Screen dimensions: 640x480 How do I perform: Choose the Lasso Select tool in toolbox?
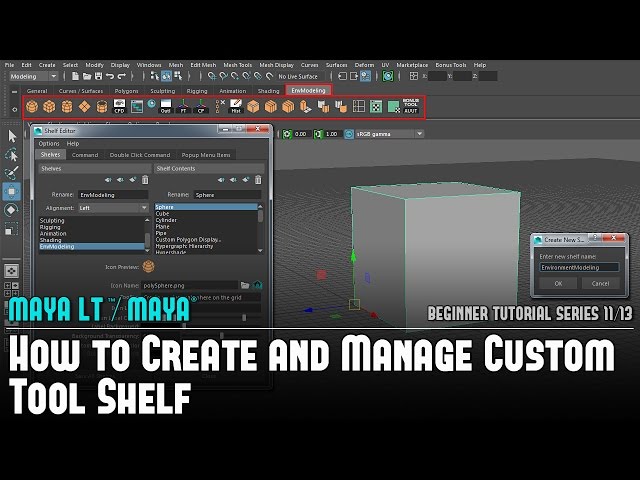[x=12, y=155]
